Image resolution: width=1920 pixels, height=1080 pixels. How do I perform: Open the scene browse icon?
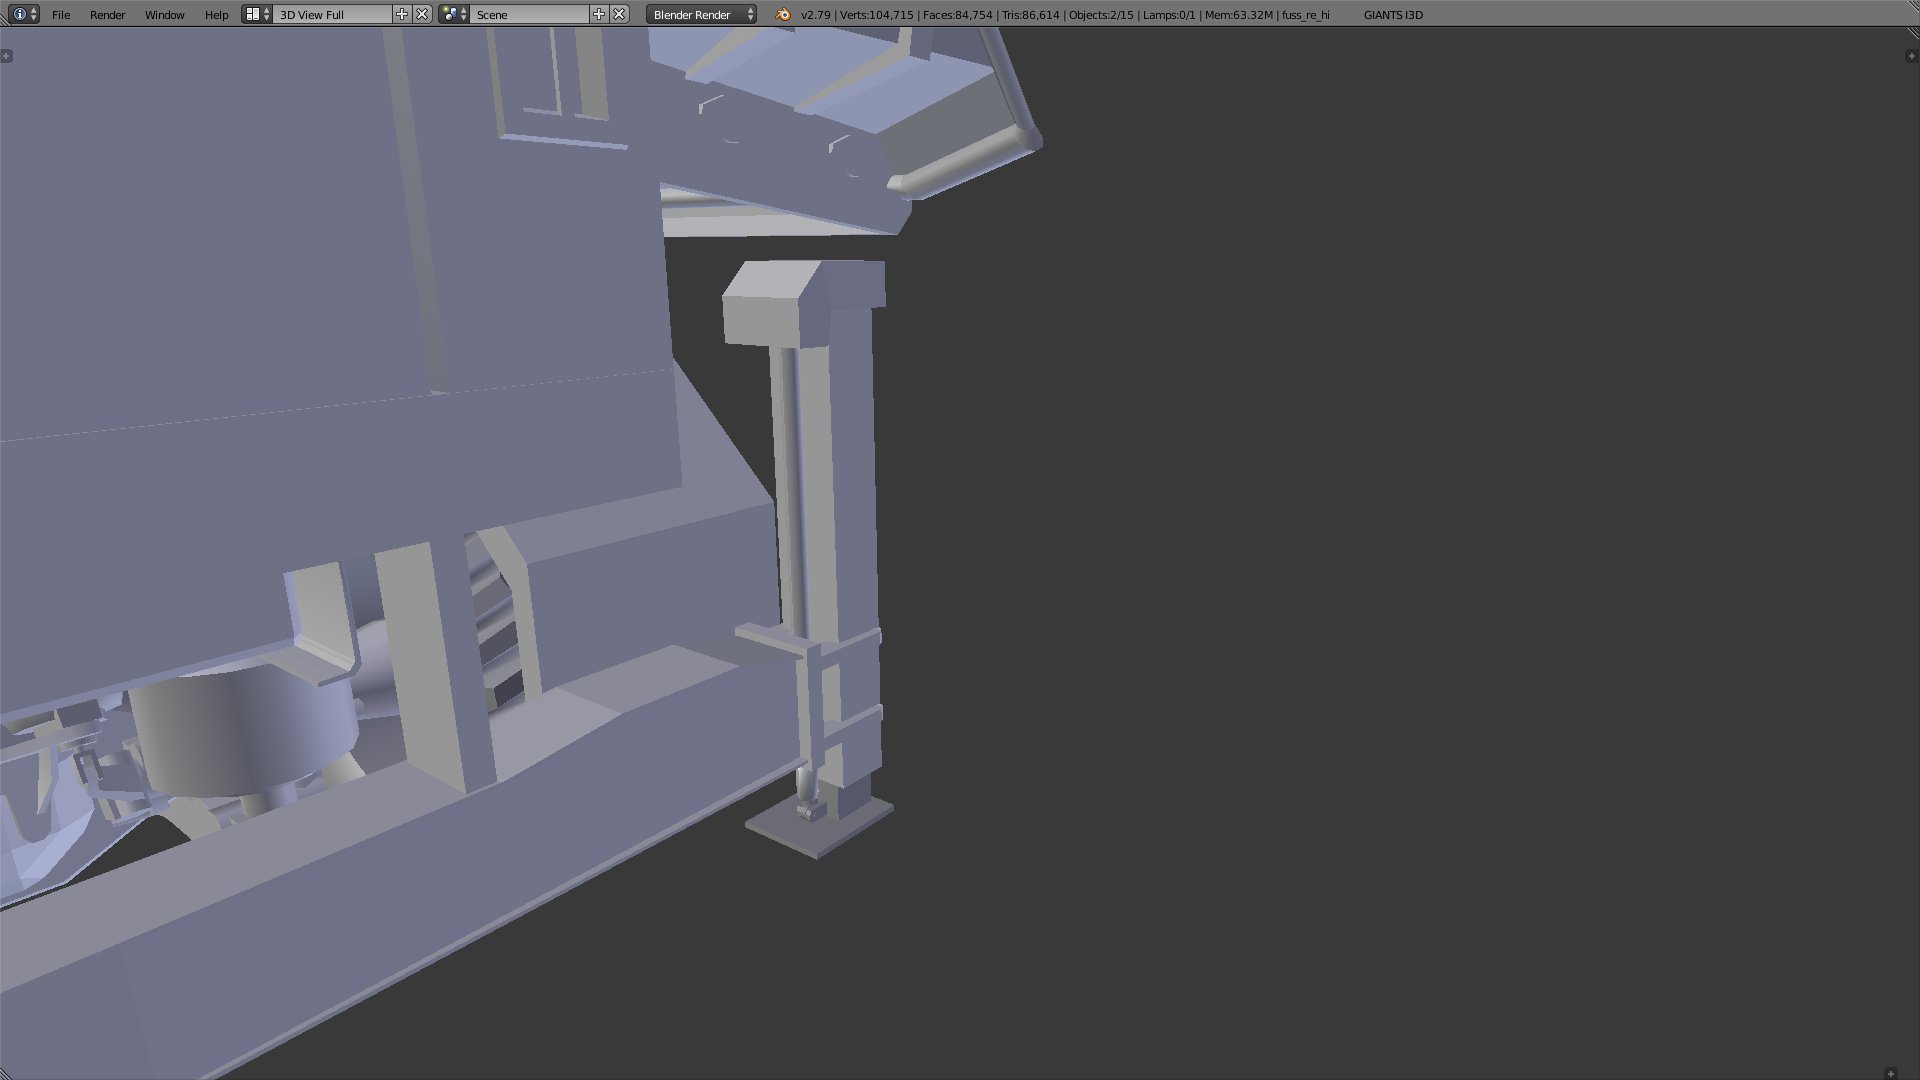(454, 14)
